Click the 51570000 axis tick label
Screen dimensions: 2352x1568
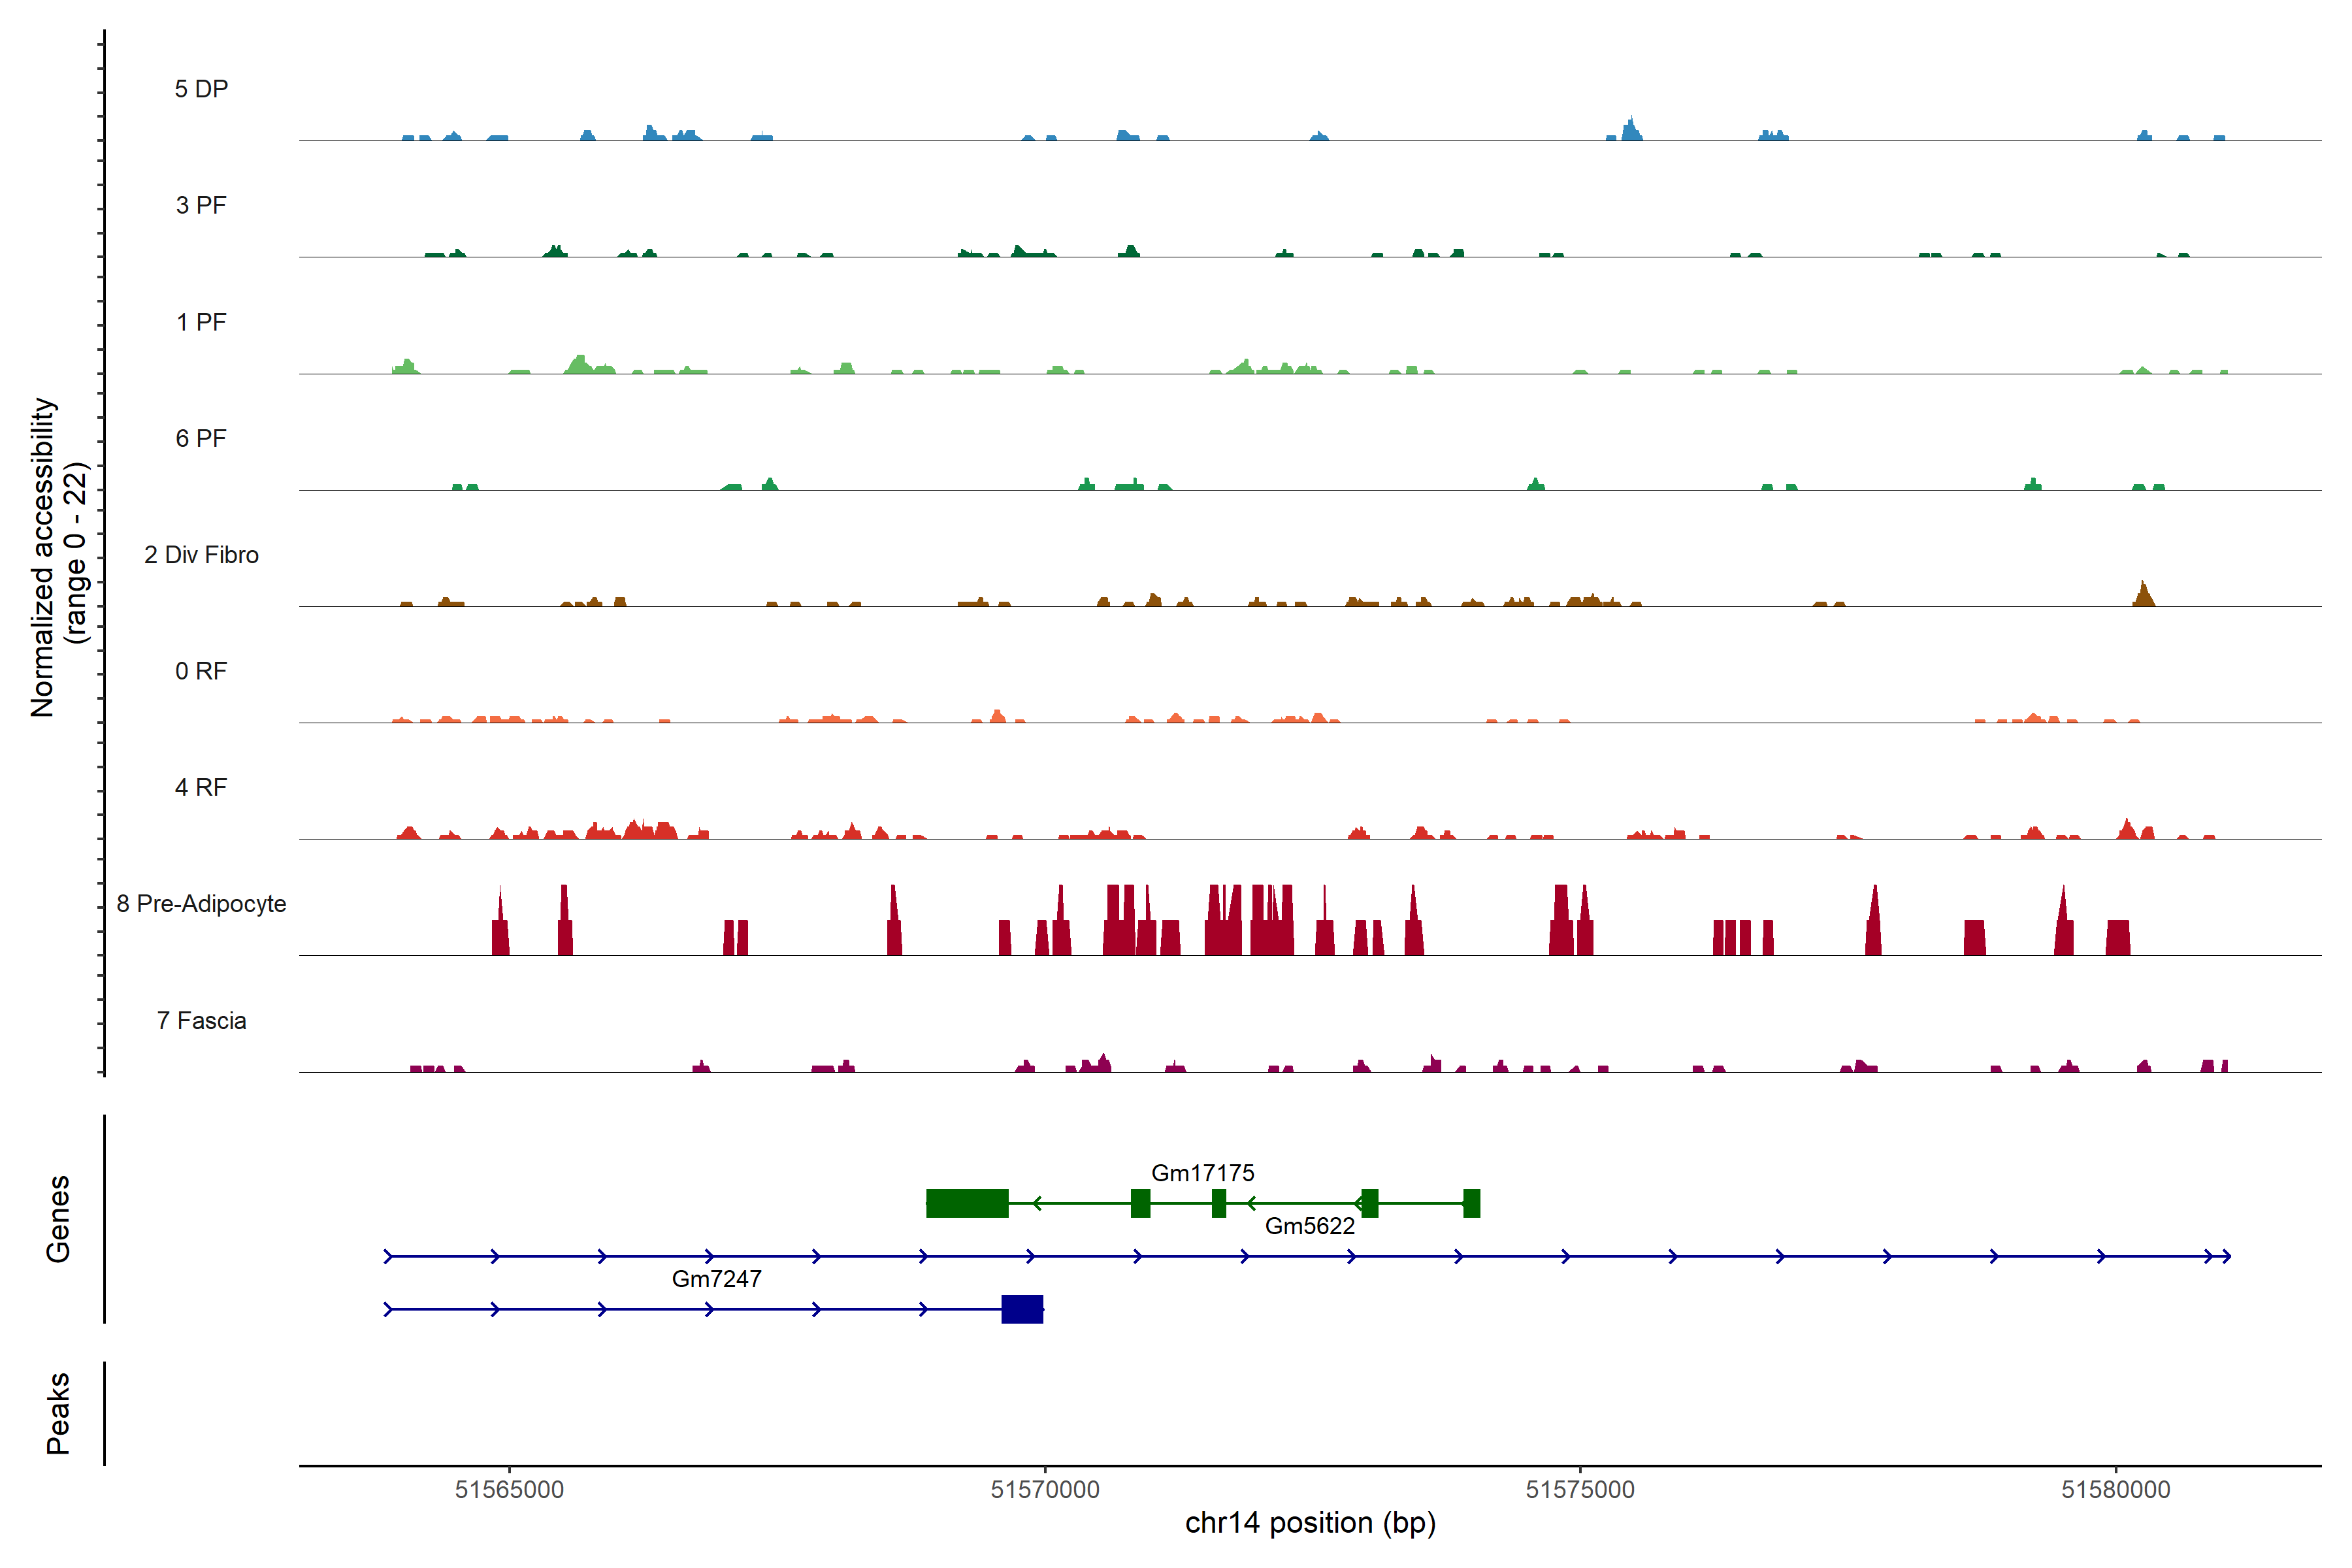(x=1045, y=1489)
